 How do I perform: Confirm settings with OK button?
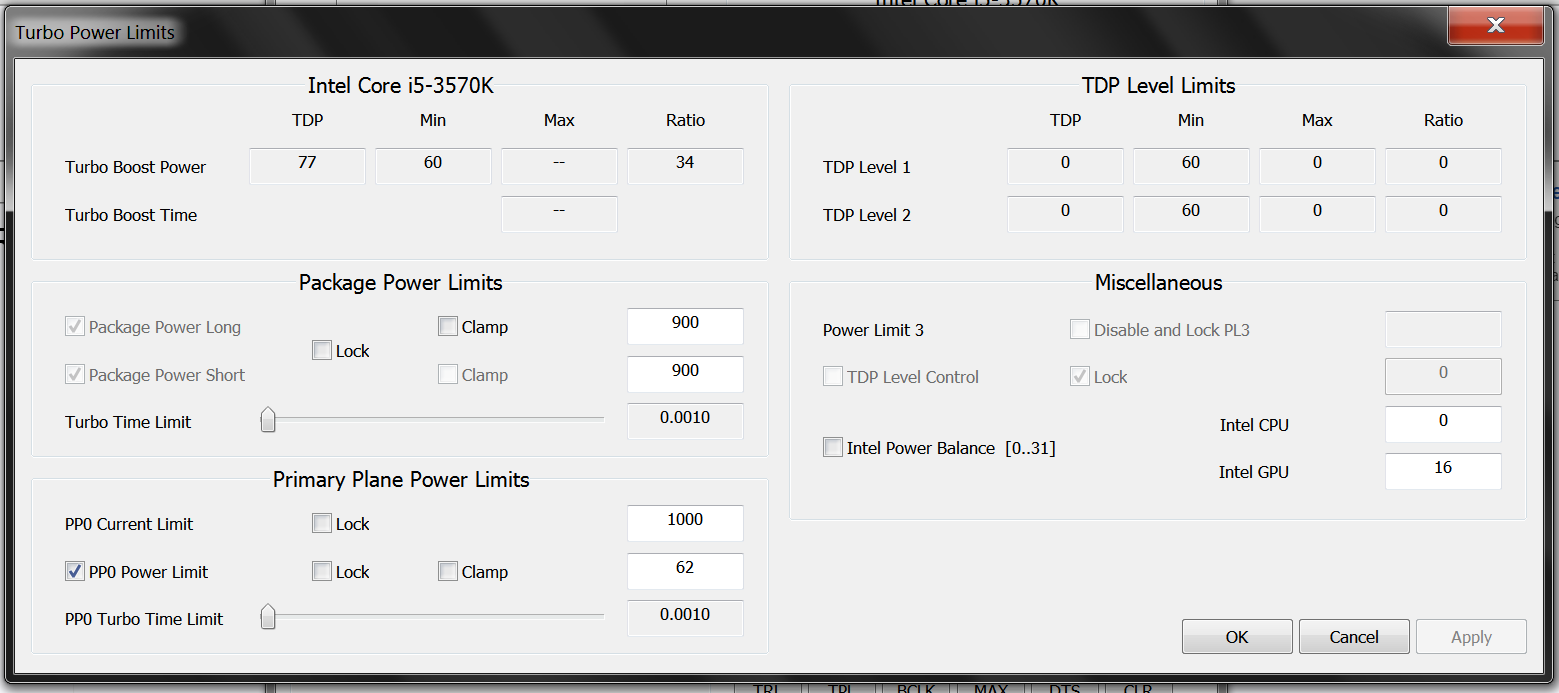click(1237, 637)
